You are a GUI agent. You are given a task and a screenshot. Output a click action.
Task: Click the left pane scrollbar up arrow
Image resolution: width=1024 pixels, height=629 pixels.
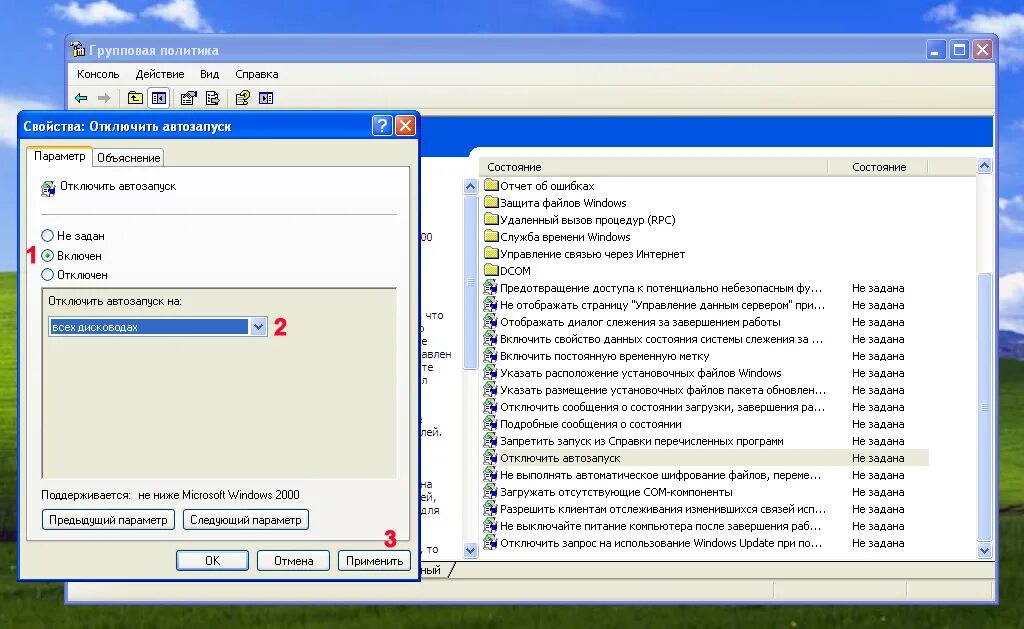(x=470, y=187)
